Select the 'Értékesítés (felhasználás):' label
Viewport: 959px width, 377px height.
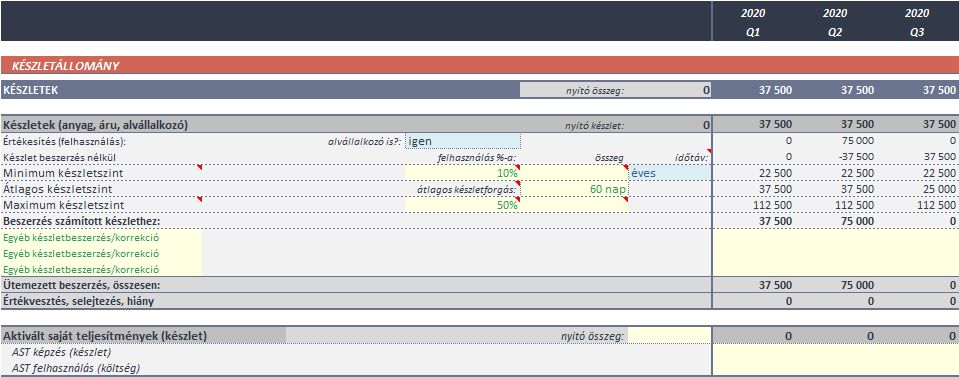point(64,141)
